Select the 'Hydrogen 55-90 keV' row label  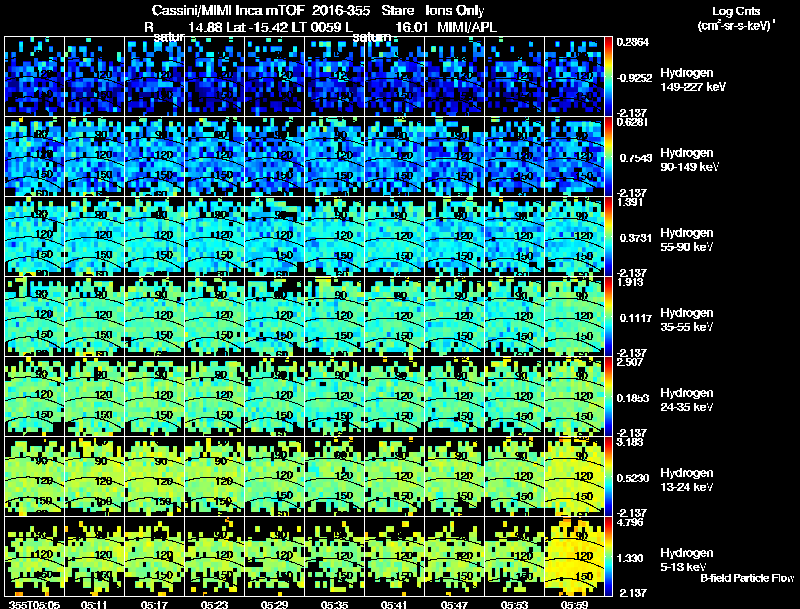click(x=687, y=240)
